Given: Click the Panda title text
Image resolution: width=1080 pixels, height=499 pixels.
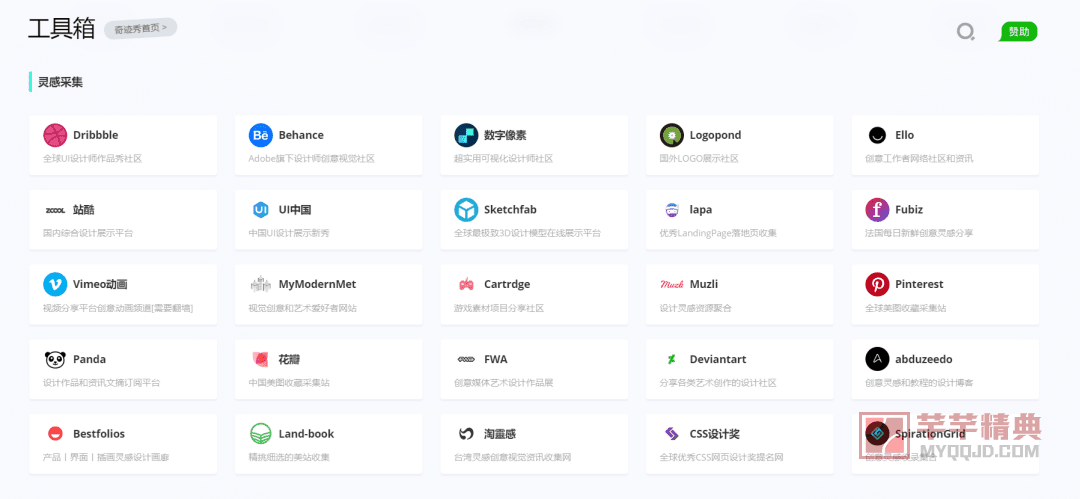Looking at the screenshot, I should (x=90, y=359).
